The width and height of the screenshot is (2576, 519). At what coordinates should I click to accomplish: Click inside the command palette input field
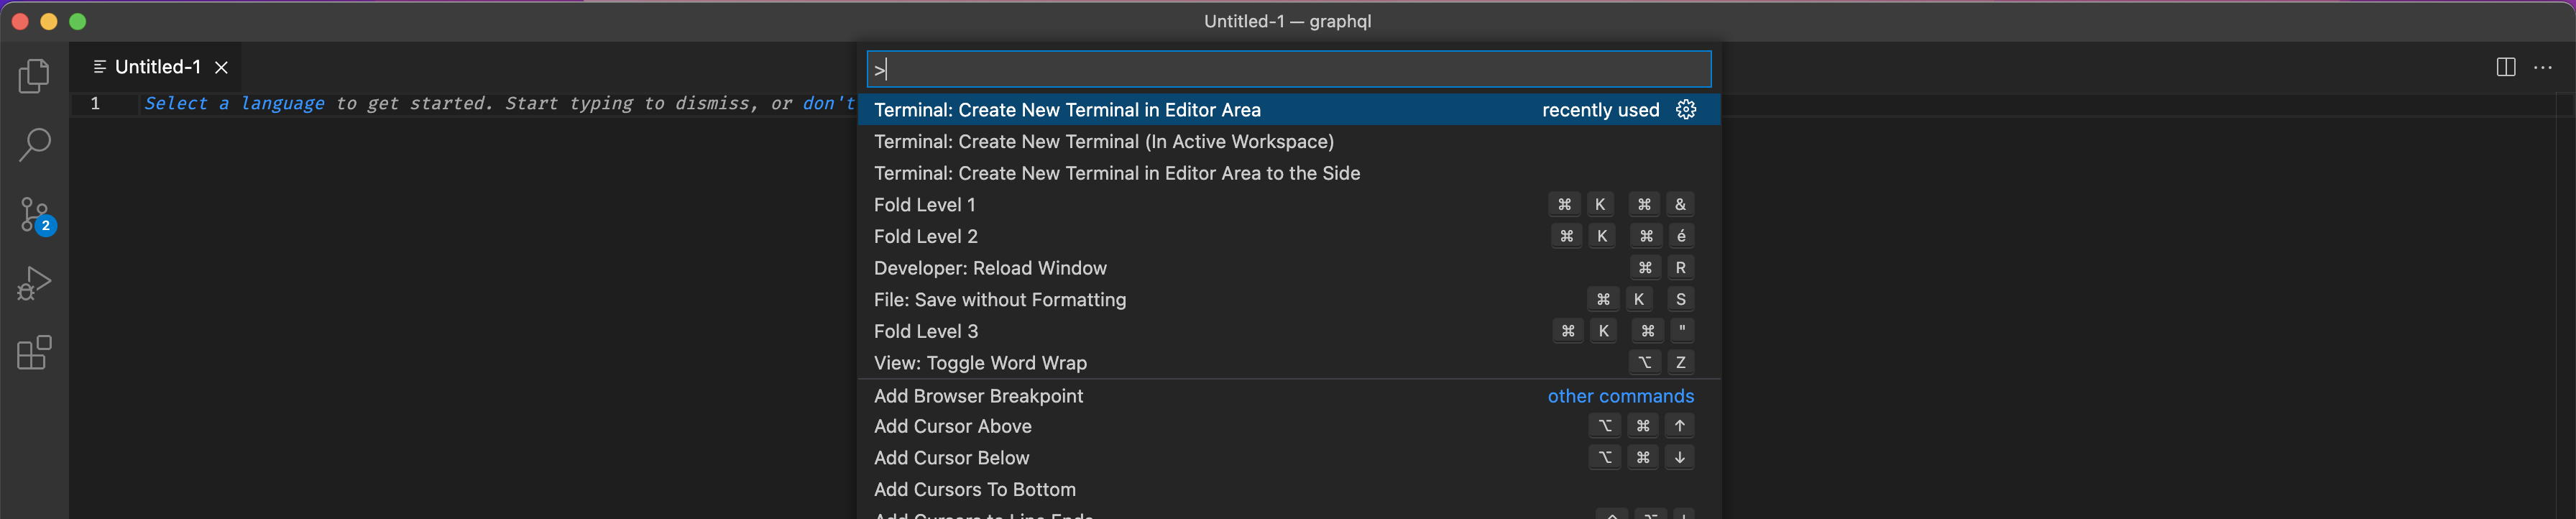coord(1288,68)
